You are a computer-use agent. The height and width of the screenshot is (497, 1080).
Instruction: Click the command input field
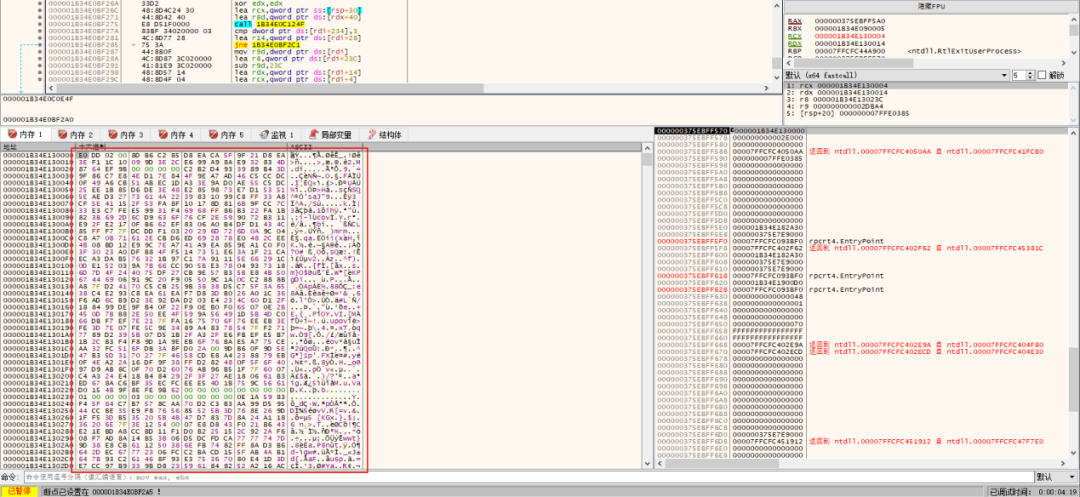pyautogui.click(x=528, y=477)
